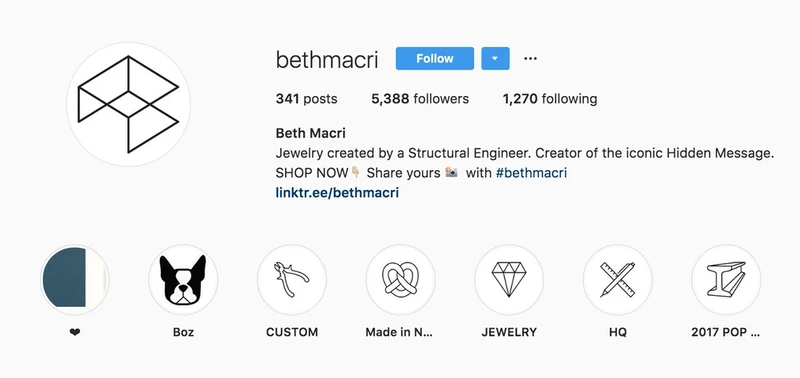The image size is (800, 378).
Task: Click the blue Follow button
Action: [435, 59]
